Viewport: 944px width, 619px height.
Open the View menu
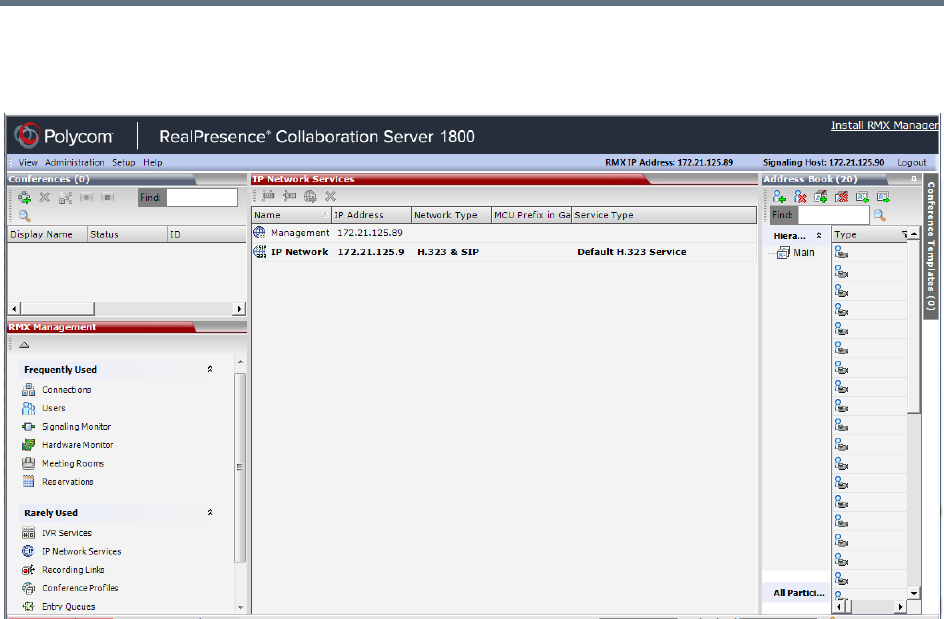pyautogui.click(x=28, y=163)
